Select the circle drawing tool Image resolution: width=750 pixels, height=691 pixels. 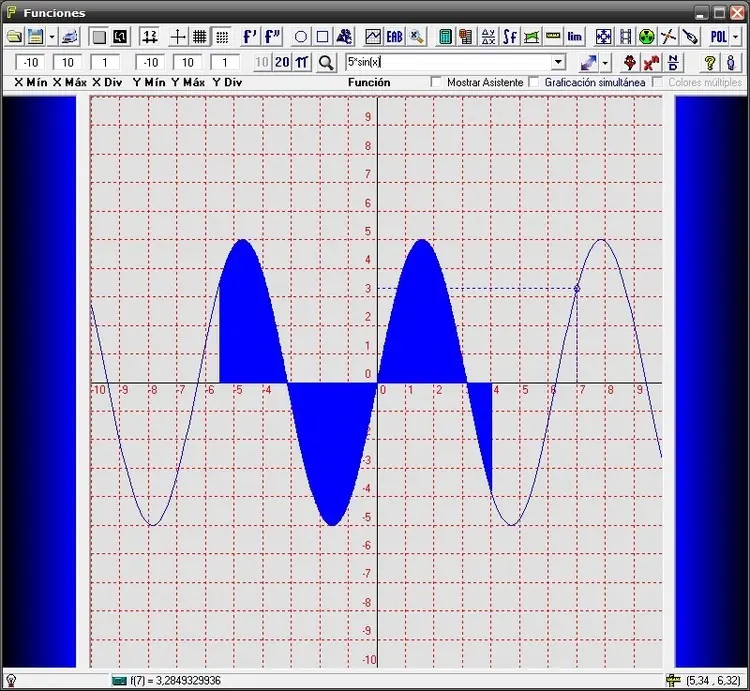pyautogui.click(x=301, y=36)
